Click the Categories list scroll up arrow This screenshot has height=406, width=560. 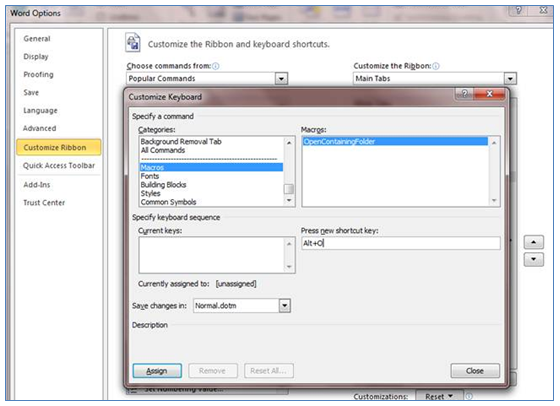pos(289,142)
